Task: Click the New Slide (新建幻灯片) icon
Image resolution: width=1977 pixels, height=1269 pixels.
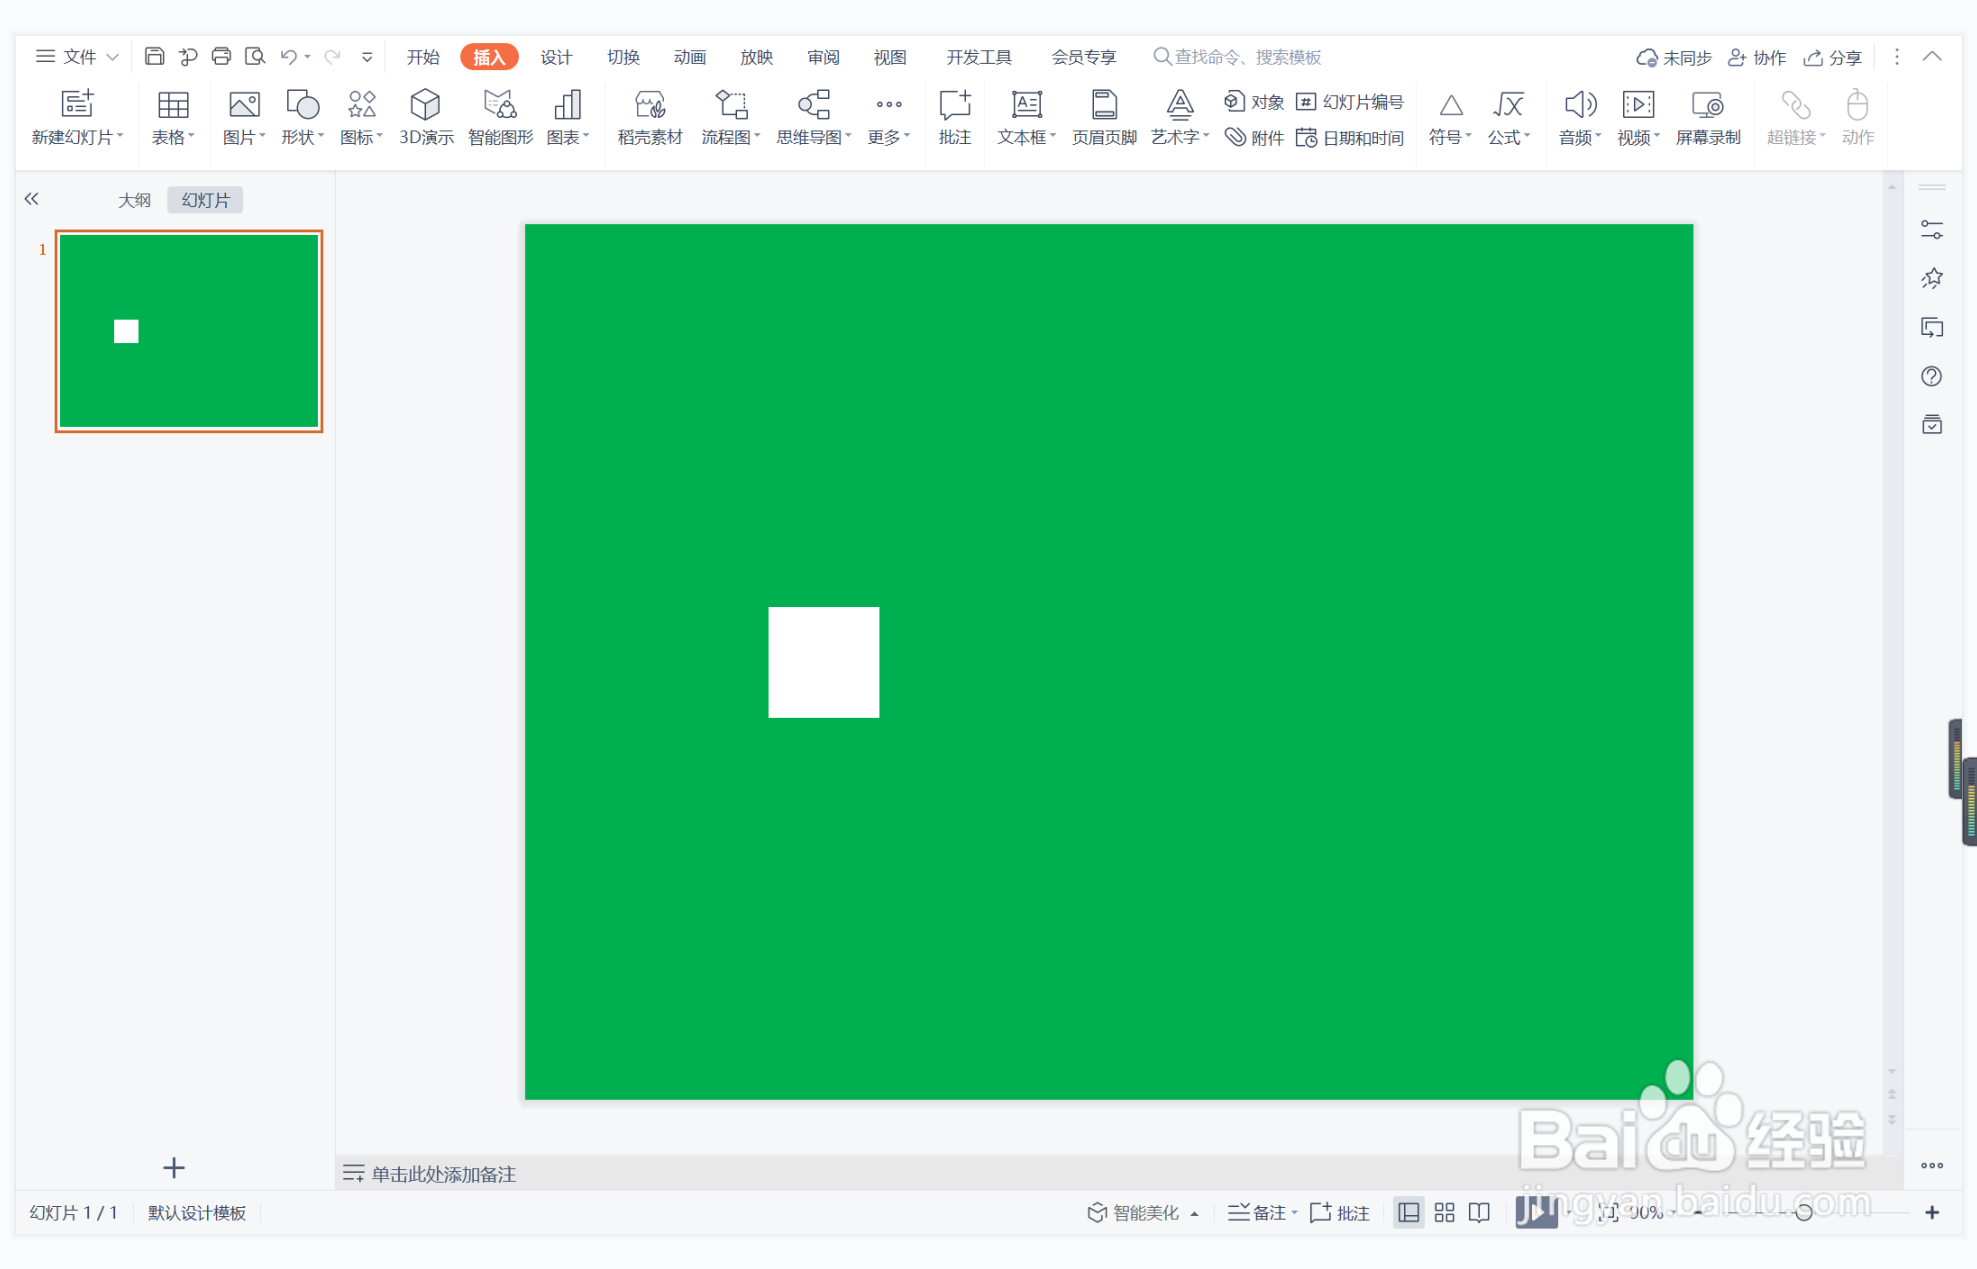Action: [x=77, y=104]
